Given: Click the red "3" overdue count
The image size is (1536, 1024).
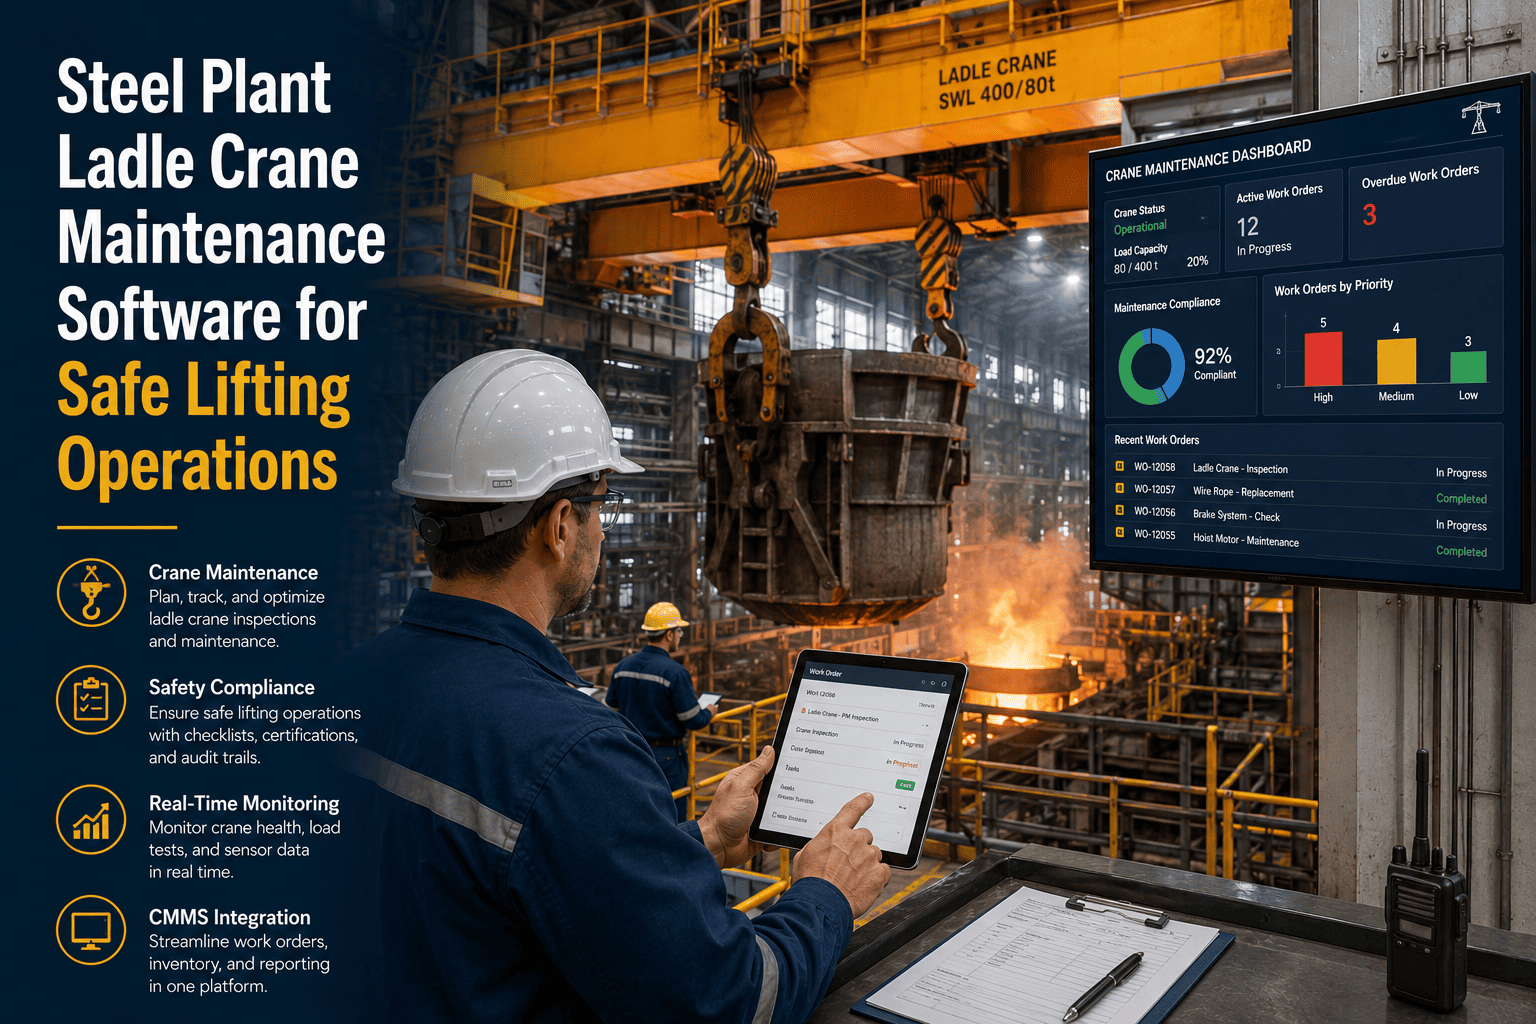Looking at the screenshot, I should pyautogui.click(x=1369, y=215).
